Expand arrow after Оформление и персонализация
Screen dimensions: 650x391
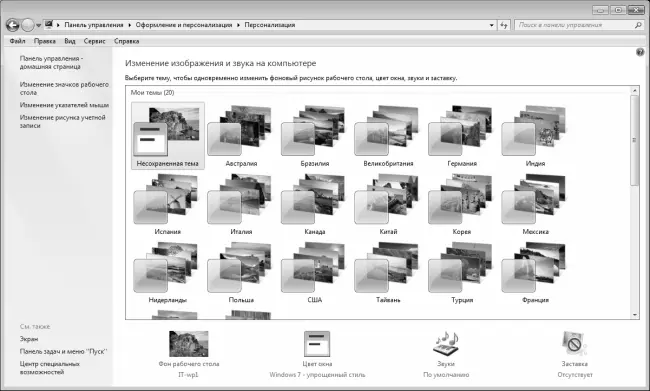pos(238,25)
